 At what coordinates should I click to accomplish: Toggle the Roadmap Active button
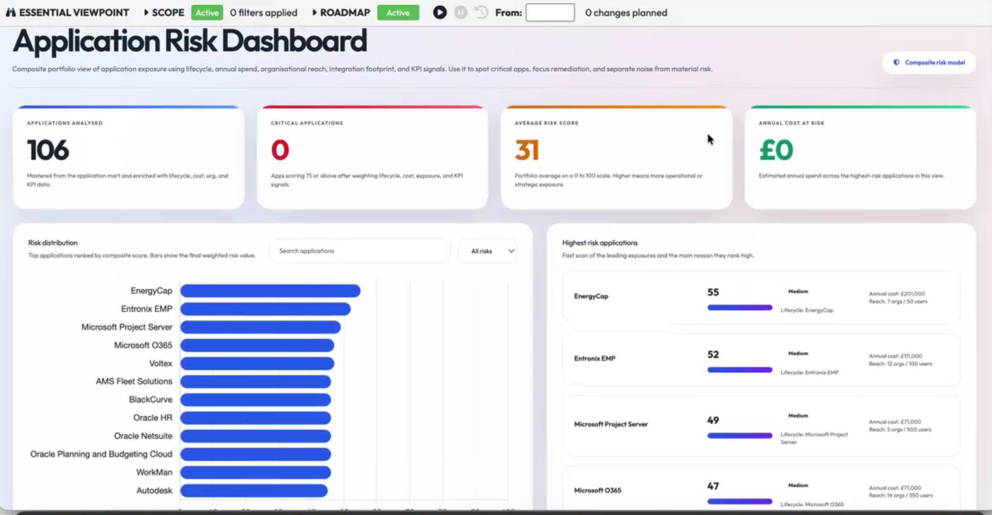pos(398,13)
